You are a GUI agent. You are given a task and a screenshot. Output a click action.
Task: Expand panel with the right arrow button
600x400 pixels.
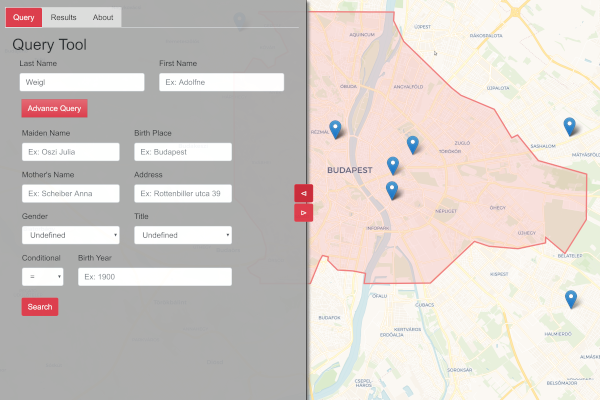[x=303, y=212]
